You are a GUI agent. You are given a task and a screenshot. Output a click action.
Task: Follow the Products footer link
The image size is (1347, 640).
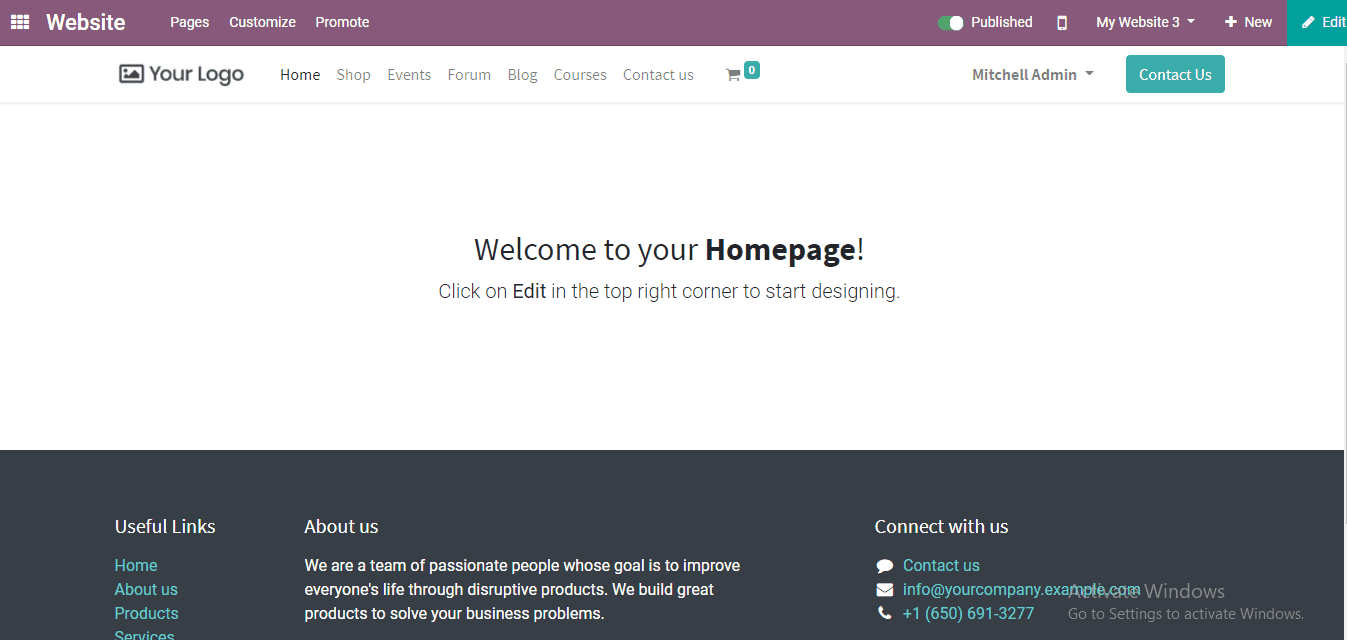coord(146,614)
